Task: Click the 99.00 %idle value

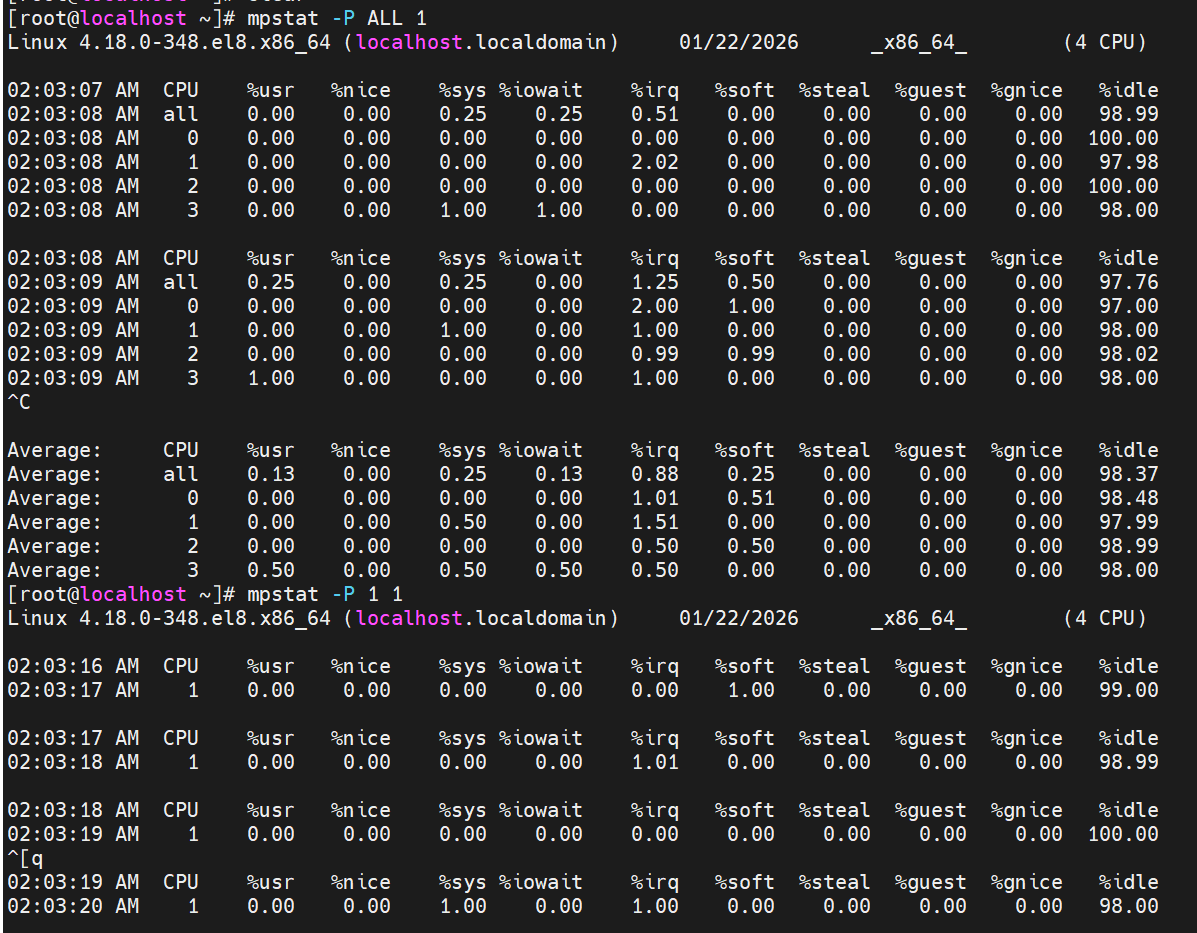Action: click(1128, 690)
